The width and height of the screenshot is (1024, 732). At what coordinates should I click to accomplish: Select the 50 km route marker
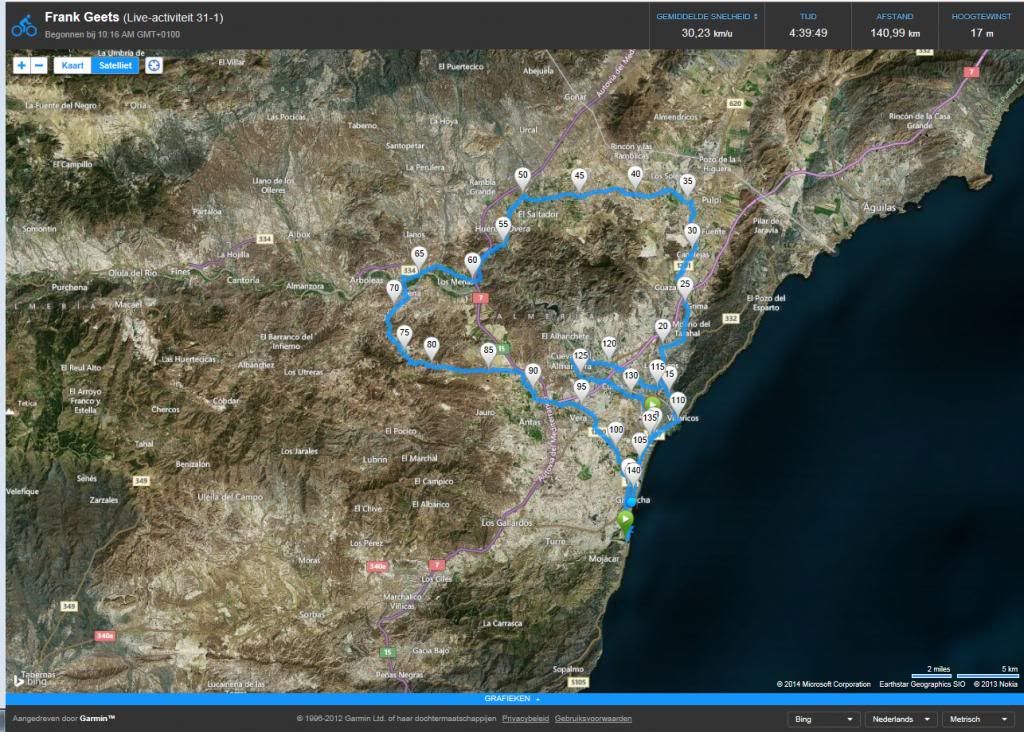coord(522,178)
